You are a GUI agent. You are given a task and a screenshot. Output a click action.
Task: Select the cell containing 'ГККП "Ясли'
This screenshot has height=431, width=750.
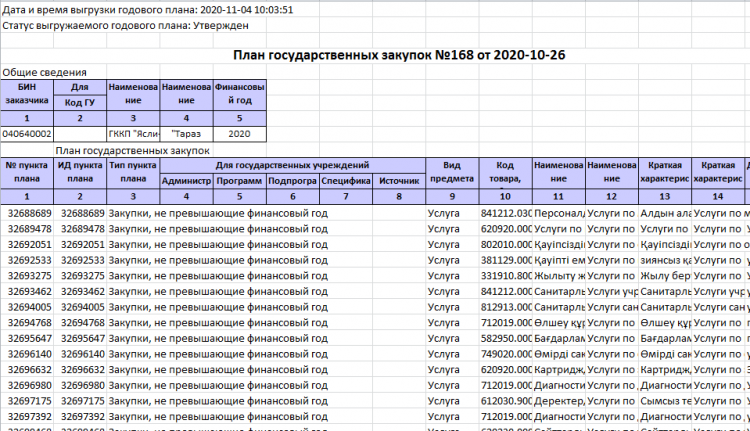point(133,134)
